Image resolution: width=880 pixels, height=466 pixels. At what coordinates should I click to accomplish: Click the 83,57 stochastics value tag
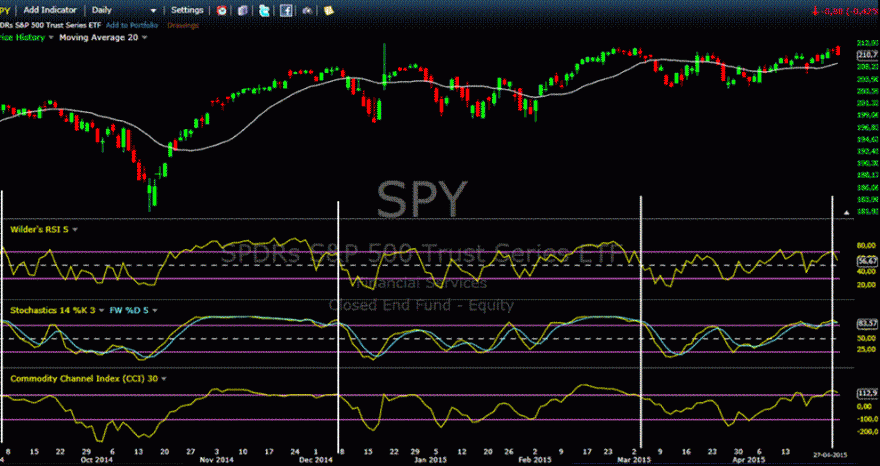[867, 324]
